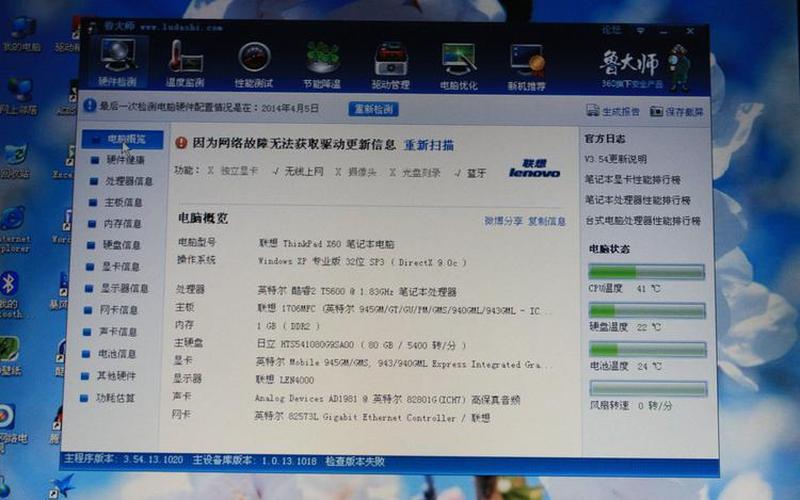Viewport: 800px width, 500px height.
Task: Open the 温度监测 temperature monitor tab
Action: (x=185, y=63)
